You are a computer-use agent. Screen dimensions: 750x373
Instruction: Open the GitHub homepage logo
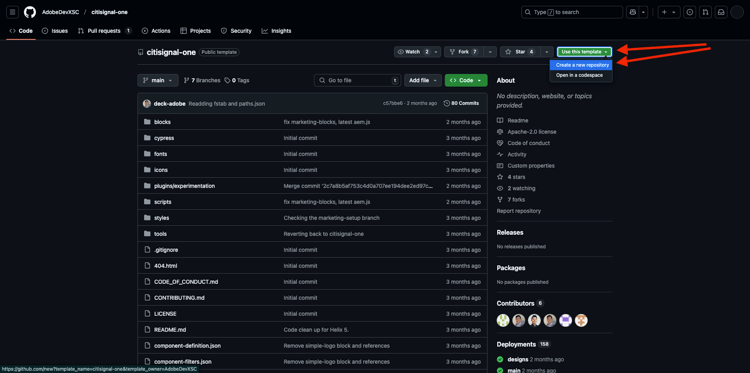click(30, 12)
